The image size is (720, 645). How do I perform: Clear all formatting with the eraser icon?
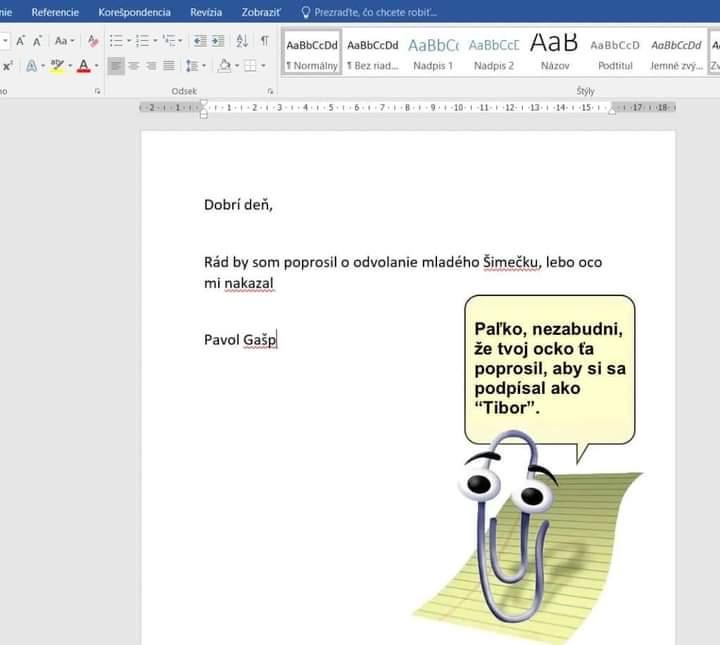[93, 41]
